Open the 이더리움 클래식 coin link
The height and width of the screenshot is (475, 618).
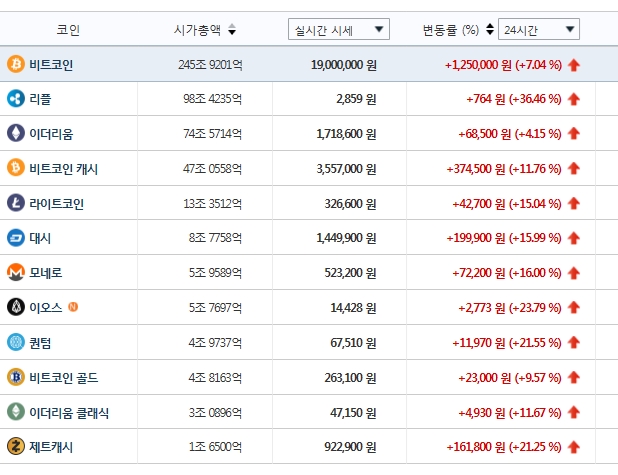(x=69, y=412)
